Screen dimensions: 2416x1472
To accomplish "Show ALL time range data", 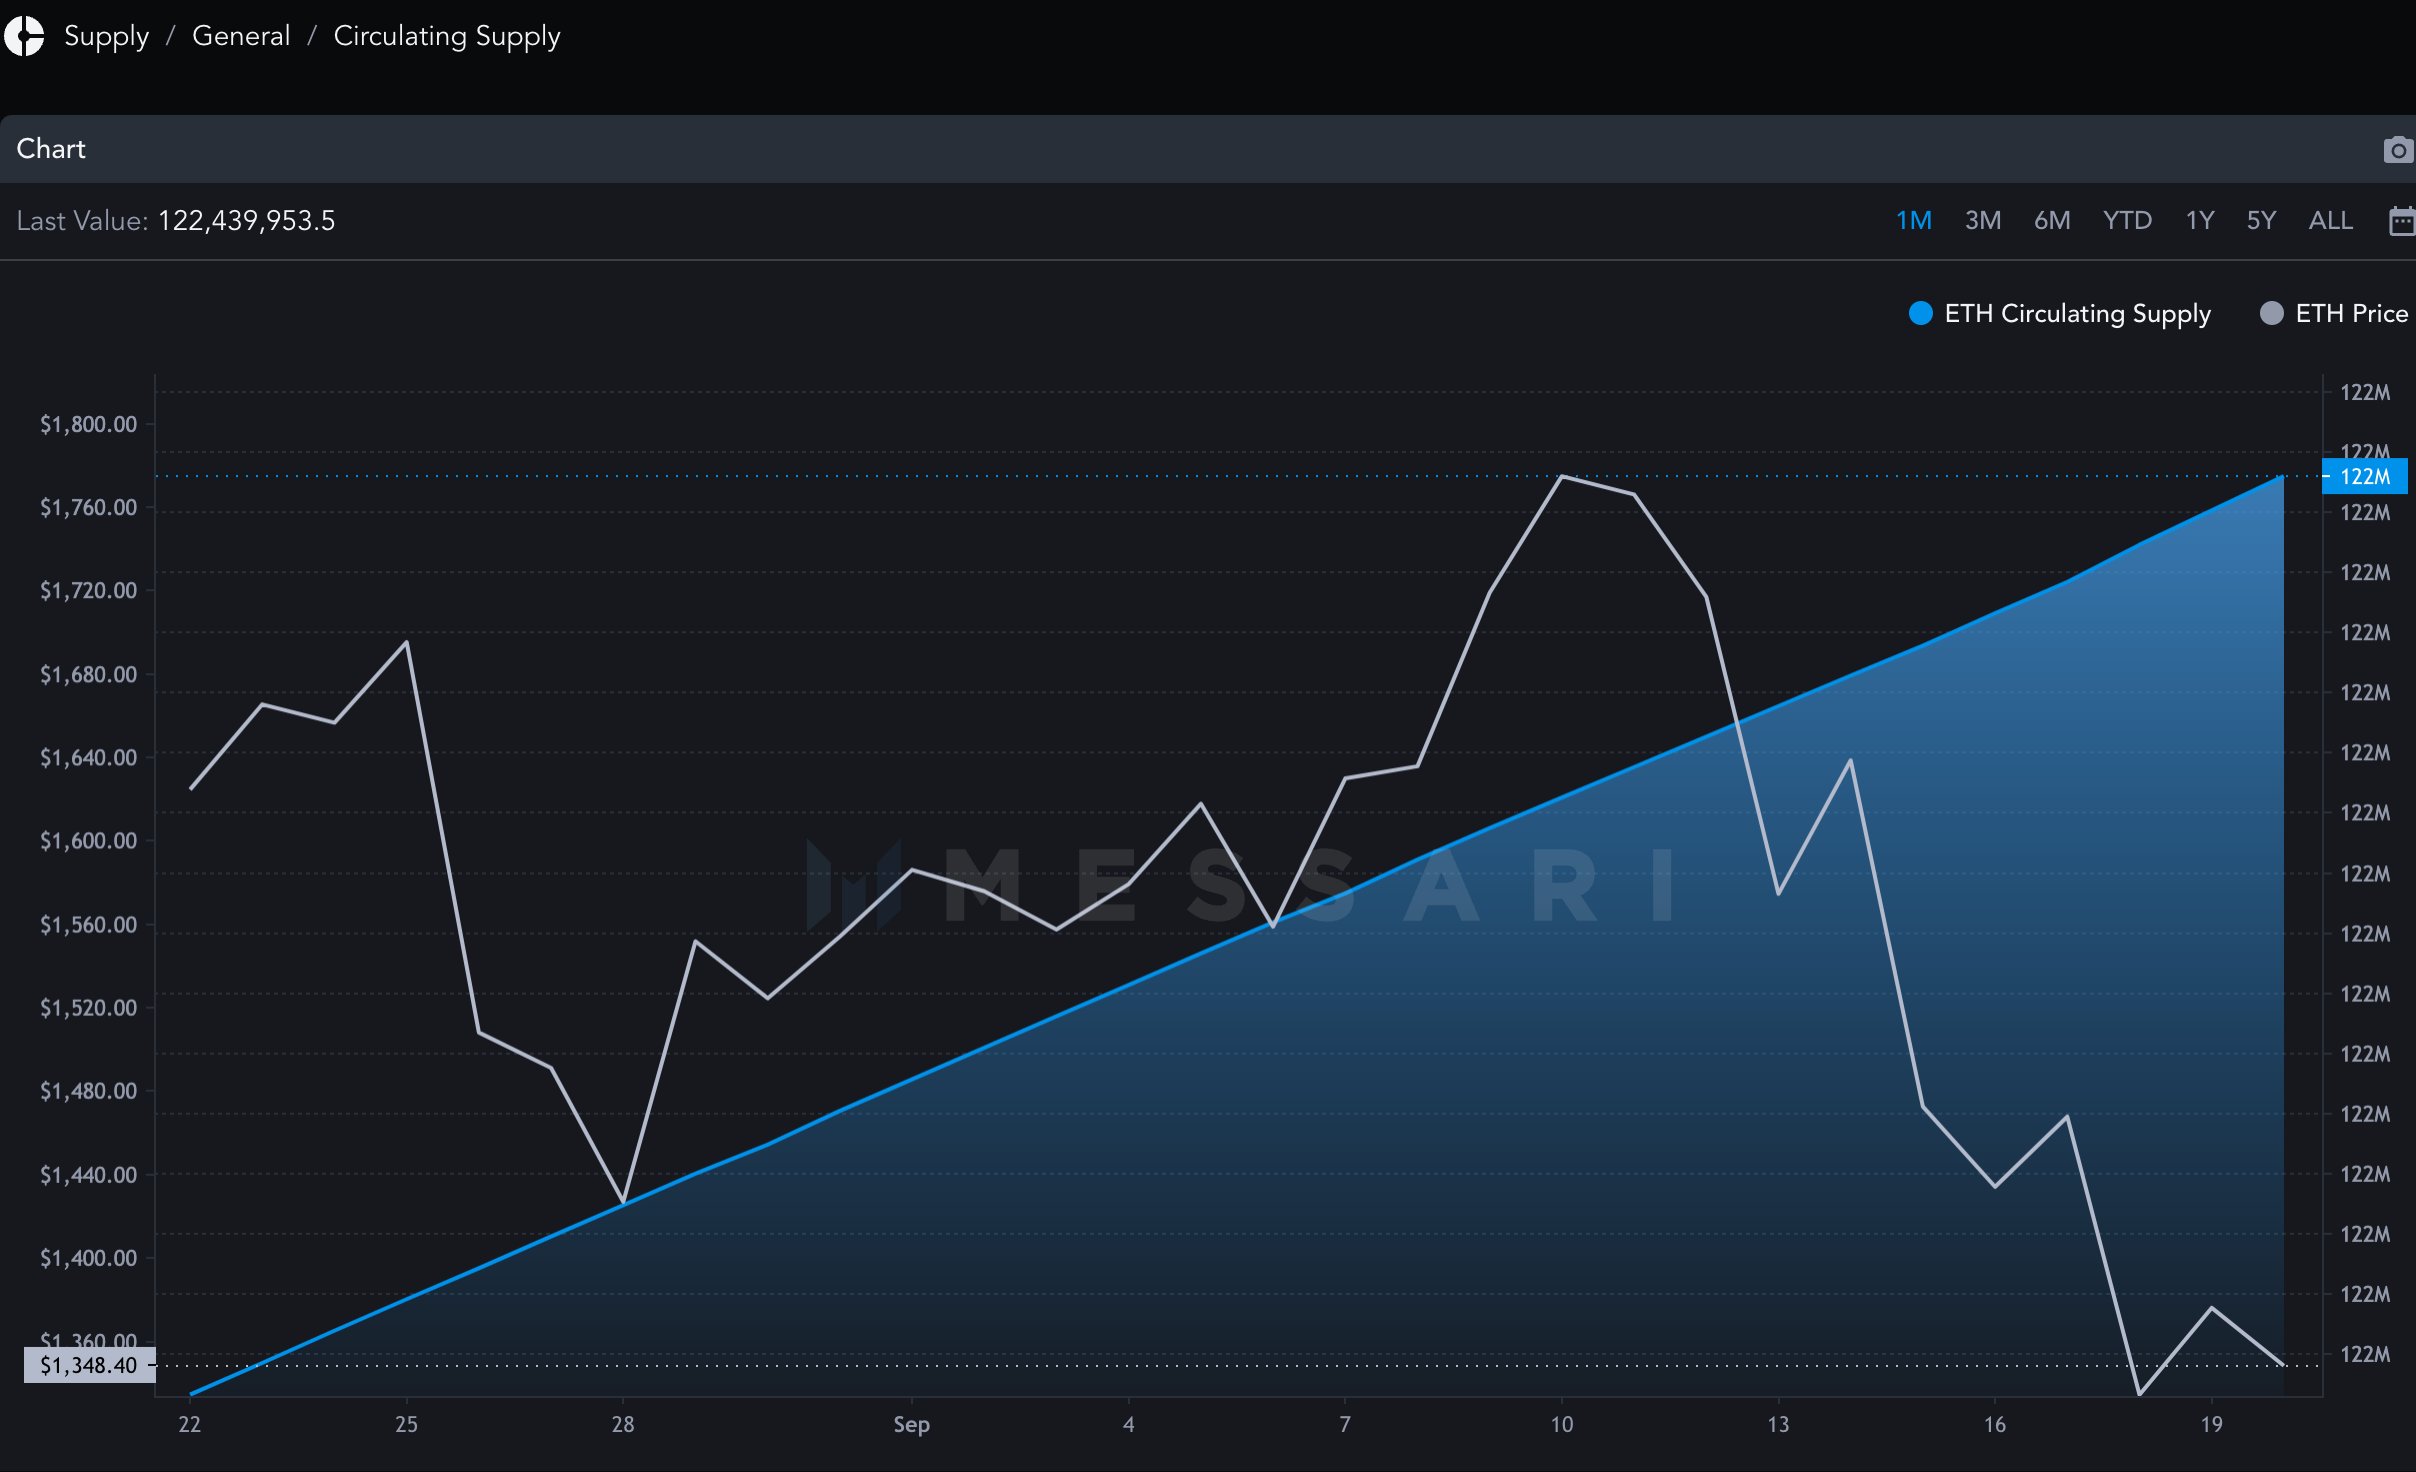I will (x=2329, y=221).
